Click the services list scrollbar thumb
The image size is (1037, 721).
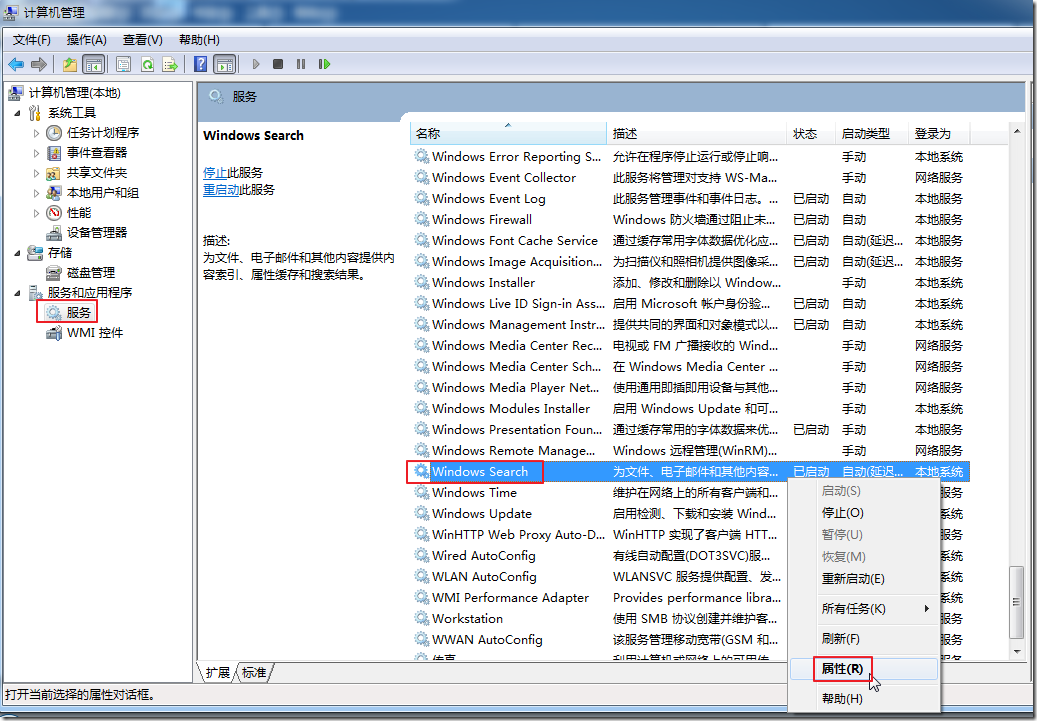click(1016, 602)
